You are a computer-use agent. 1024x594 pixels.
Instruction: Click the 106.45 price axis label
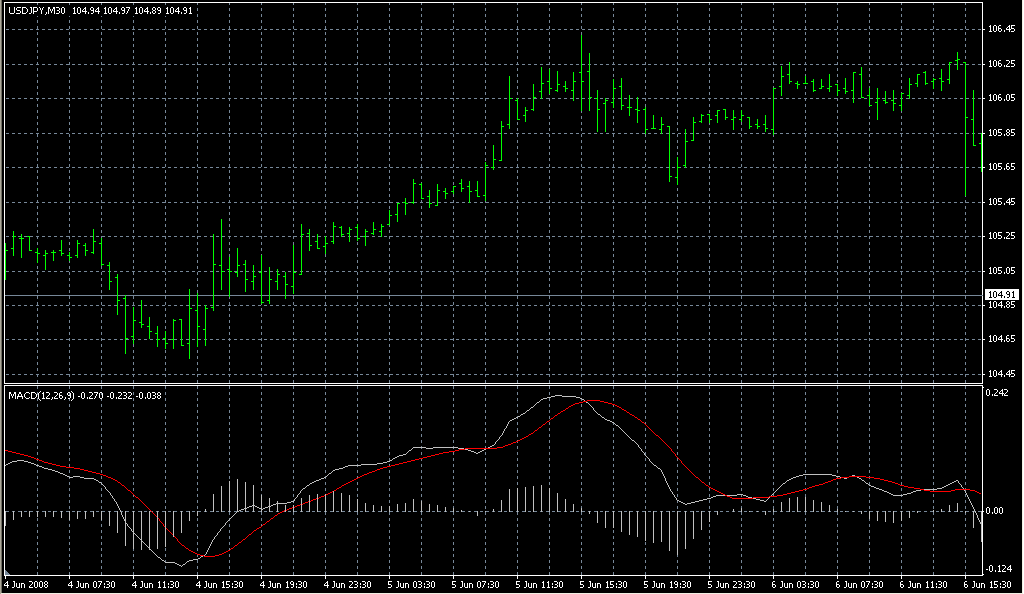coord(1001,29)
